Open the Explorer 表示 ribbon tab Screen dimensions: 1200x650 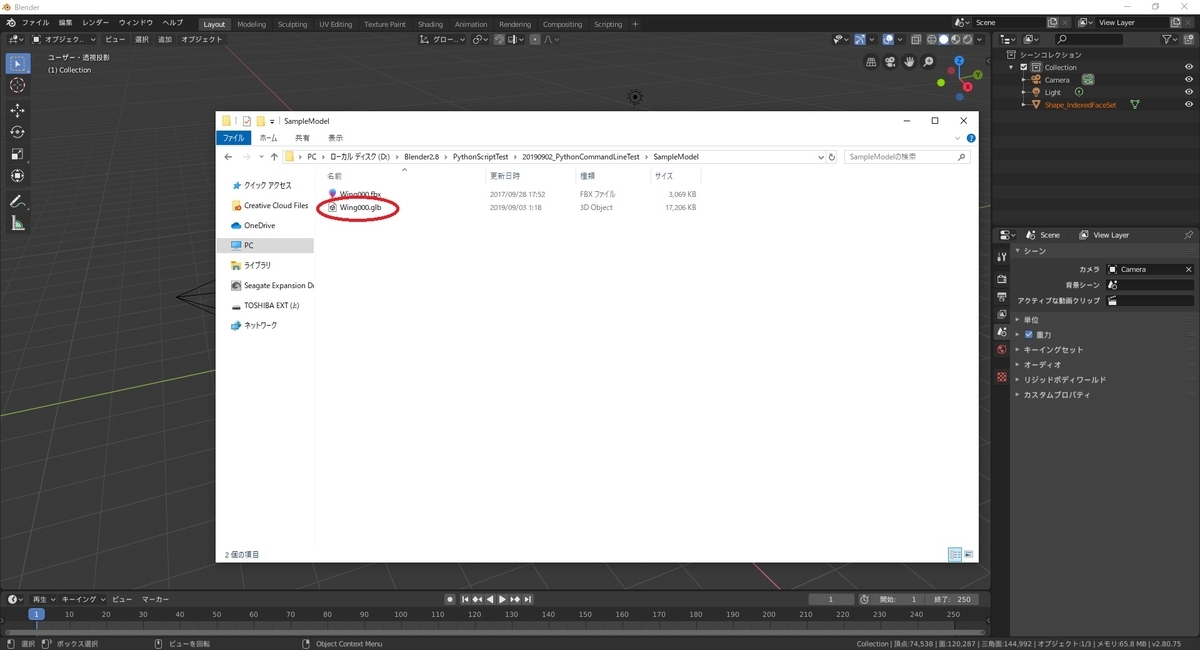pyautogui.click(x=335, y=138)
